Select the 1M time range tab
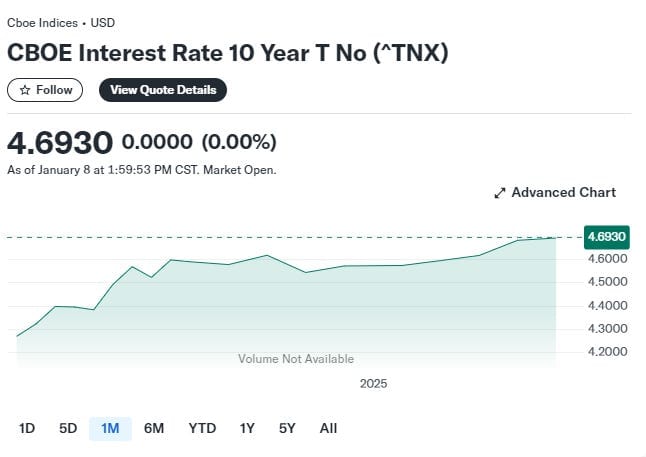The height and width of the screenshot is (457, 646). [x=110, y=429]
